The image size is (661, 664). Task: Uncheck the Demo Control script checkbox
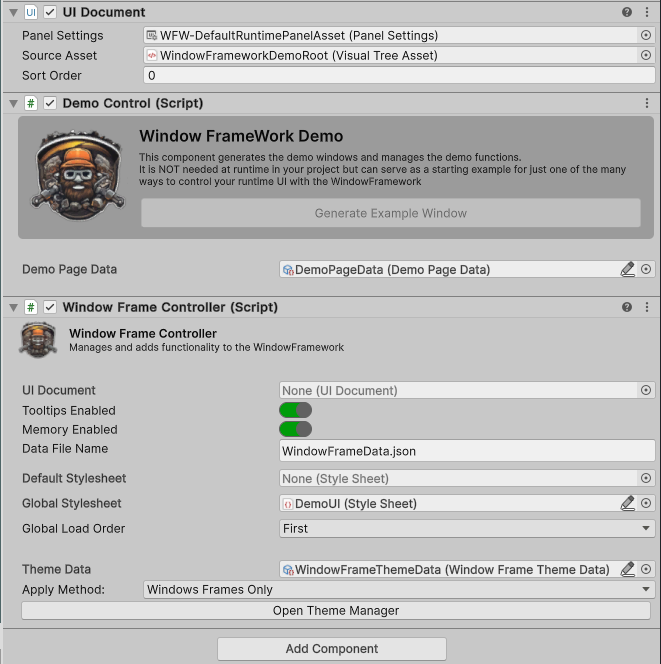[50, 103]
